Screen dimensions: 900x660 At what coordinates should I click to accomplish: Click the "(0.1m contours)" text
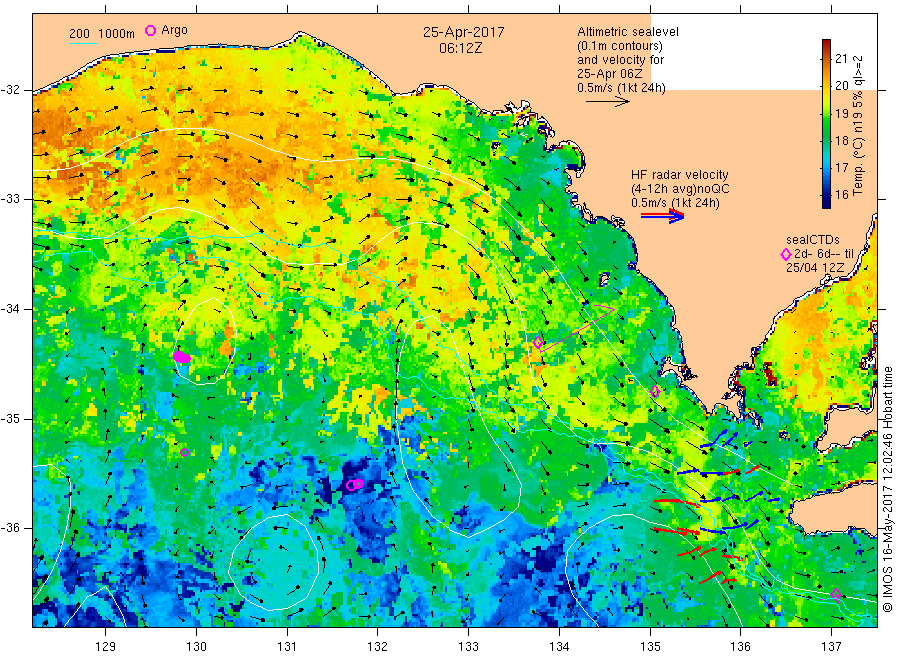click(620, 46)
